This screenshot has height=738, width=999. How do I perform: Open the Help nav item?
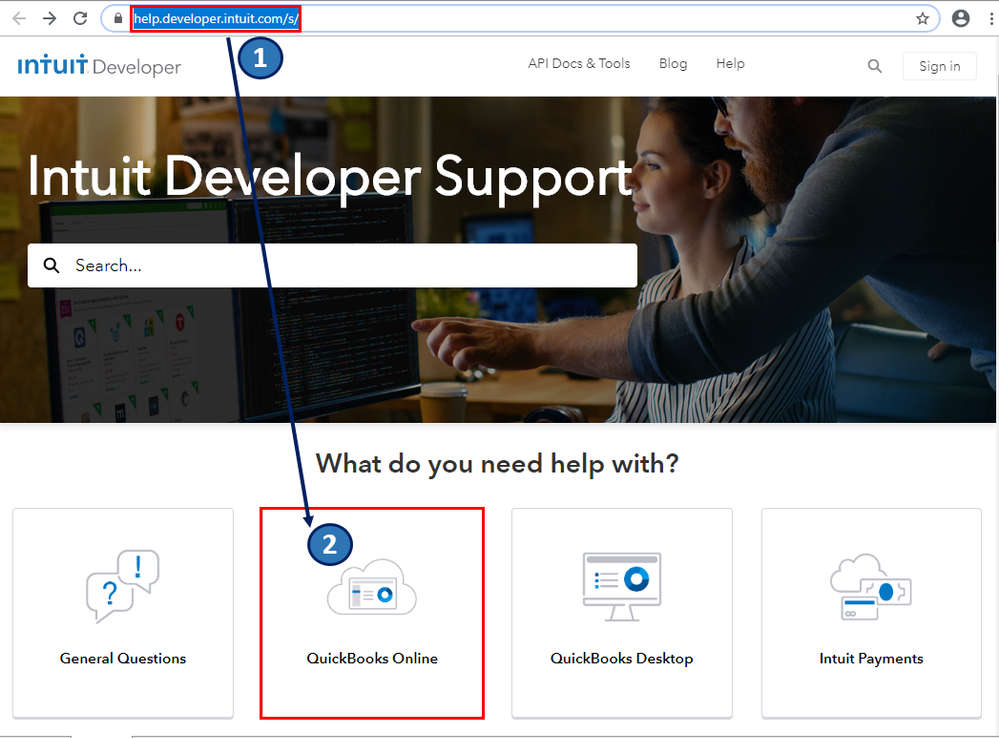coord(730,64)
